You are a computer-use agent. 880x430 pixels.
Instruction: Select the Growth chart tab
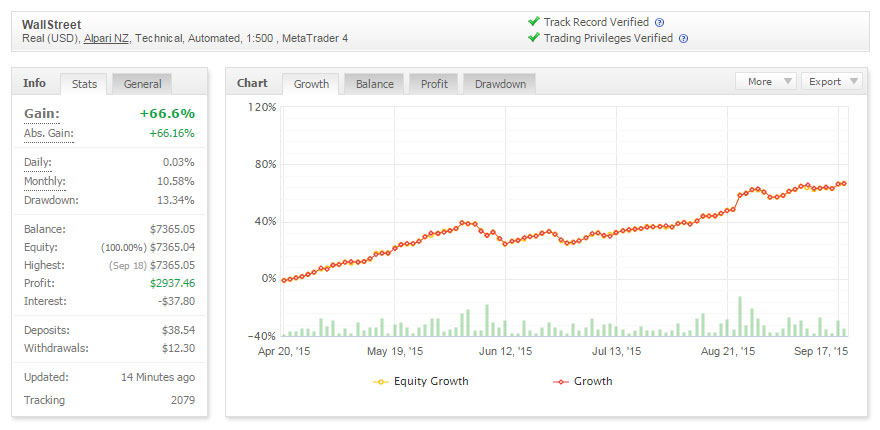click(311, 84)
